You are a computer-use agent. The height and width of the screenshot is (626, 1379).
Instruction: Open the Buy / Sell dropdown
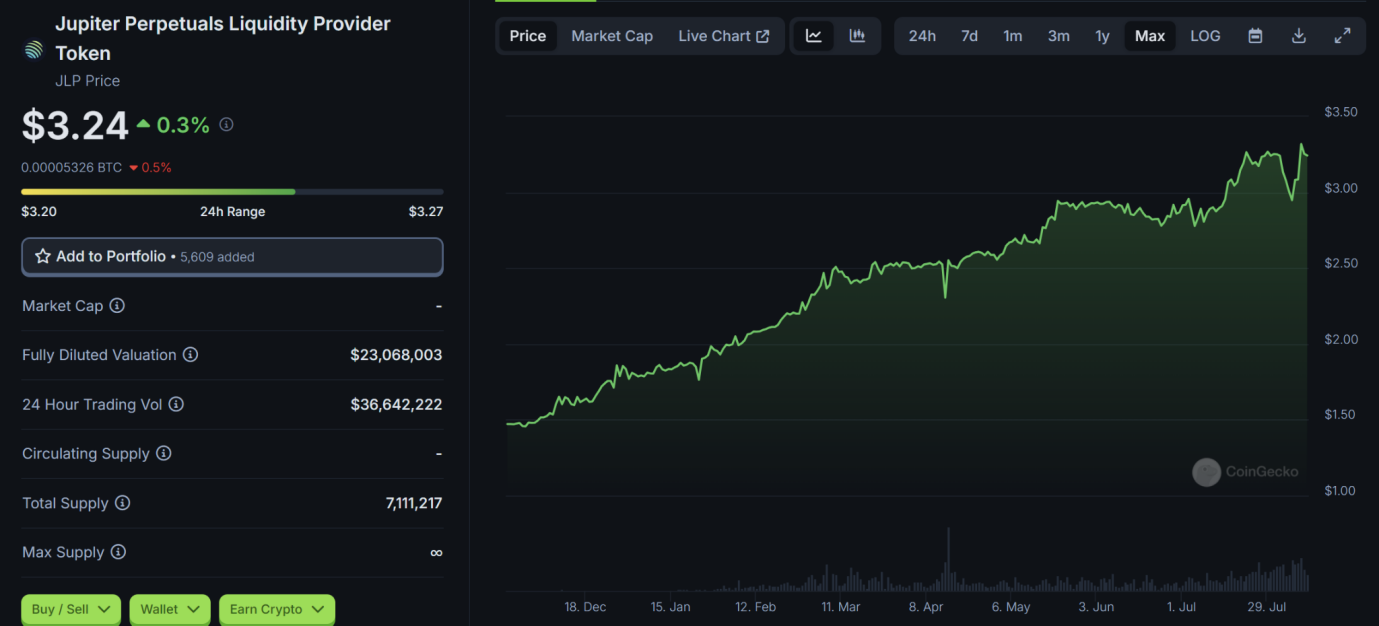71,609
